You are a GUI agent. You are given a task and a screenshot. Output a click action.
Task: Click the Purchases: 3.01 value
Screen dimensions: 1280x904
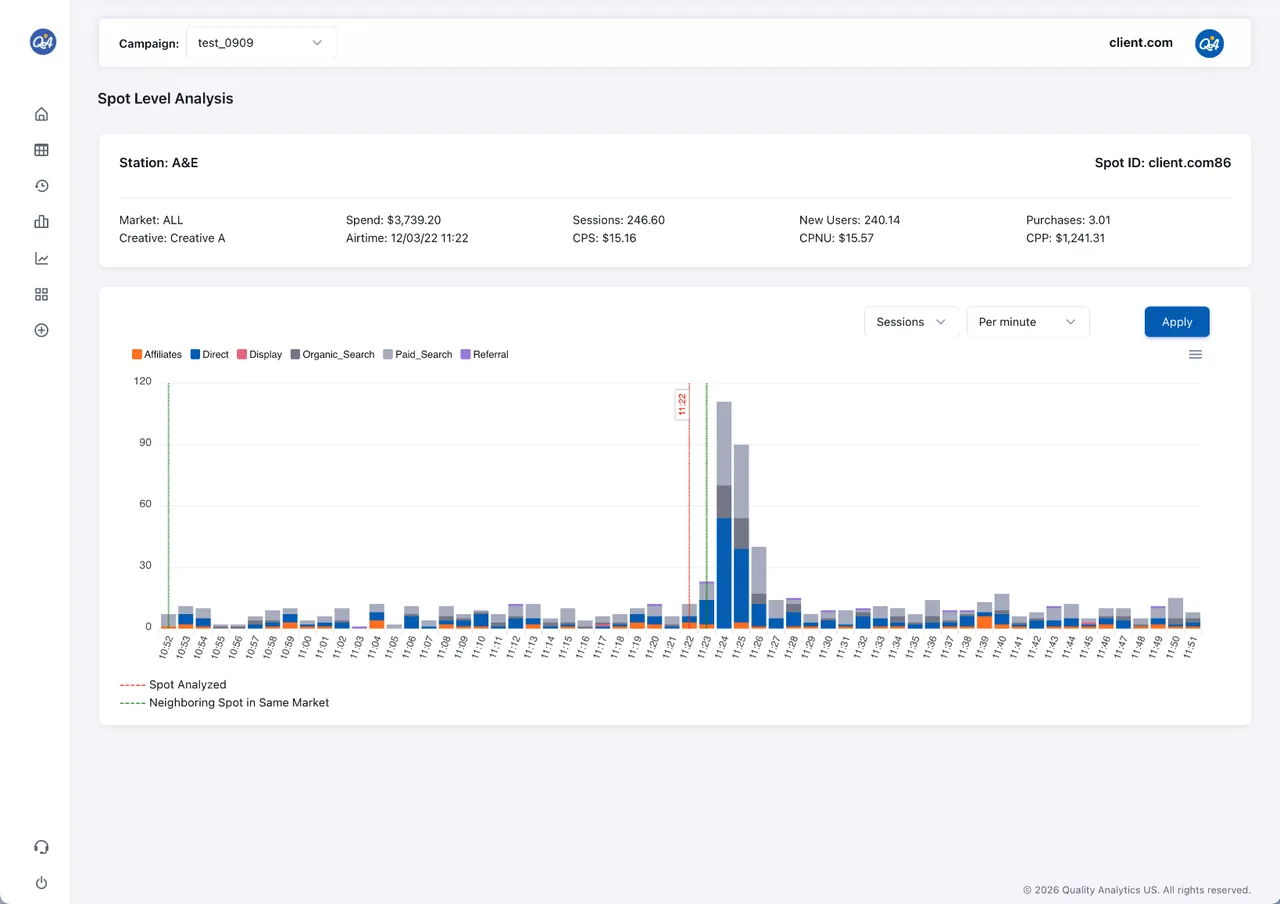[1068, 220]
